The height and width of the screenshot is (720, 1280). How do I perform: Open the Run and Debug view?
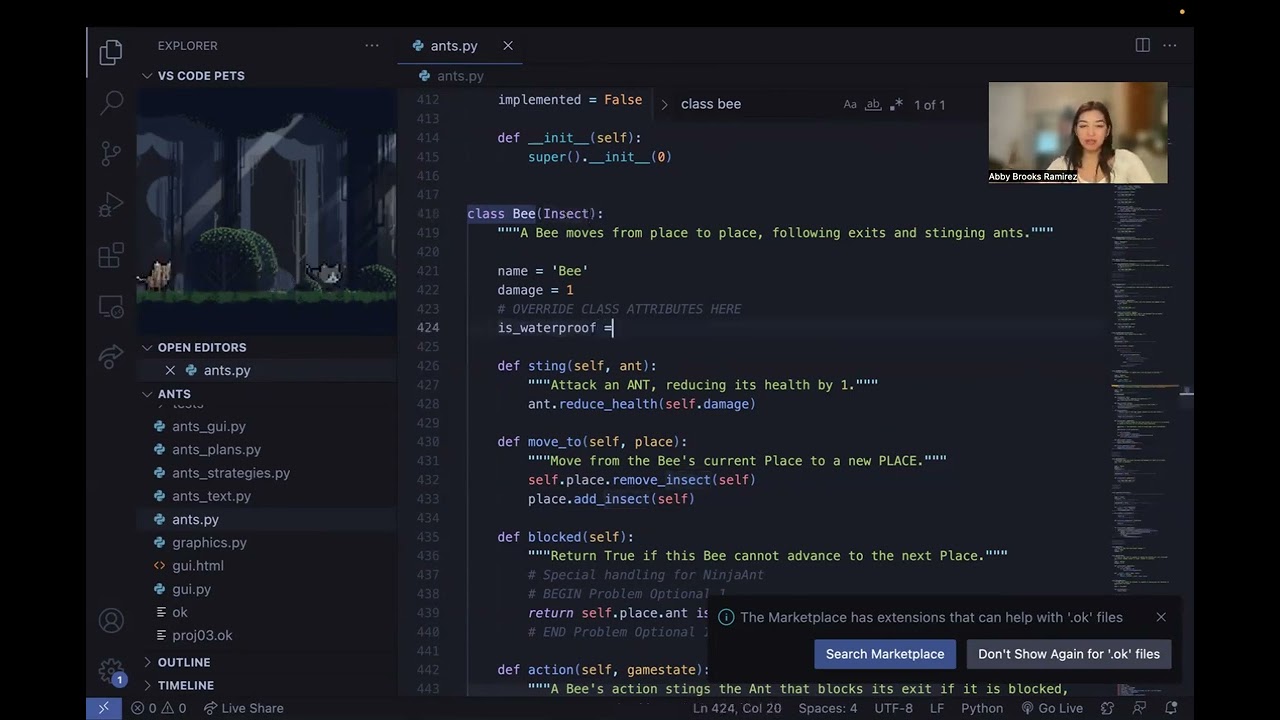[111, 204]
